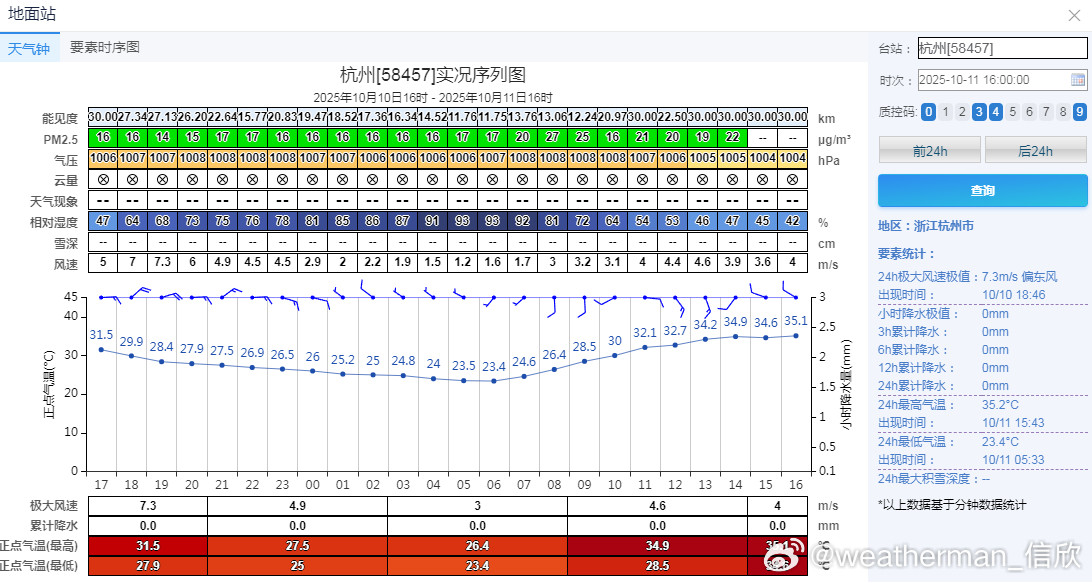
Task: Toggle quality control code 8
Action: [x=1063, y=111]
